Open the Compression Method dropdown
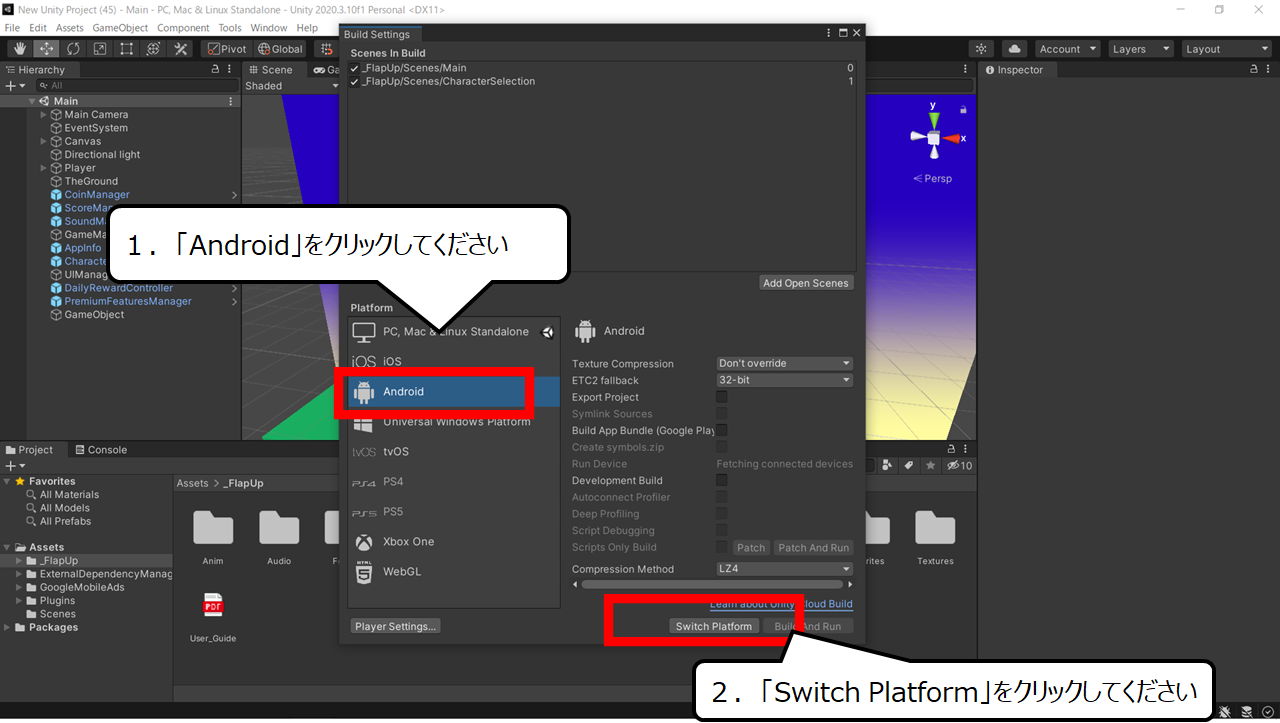 [x=785, y=569]
